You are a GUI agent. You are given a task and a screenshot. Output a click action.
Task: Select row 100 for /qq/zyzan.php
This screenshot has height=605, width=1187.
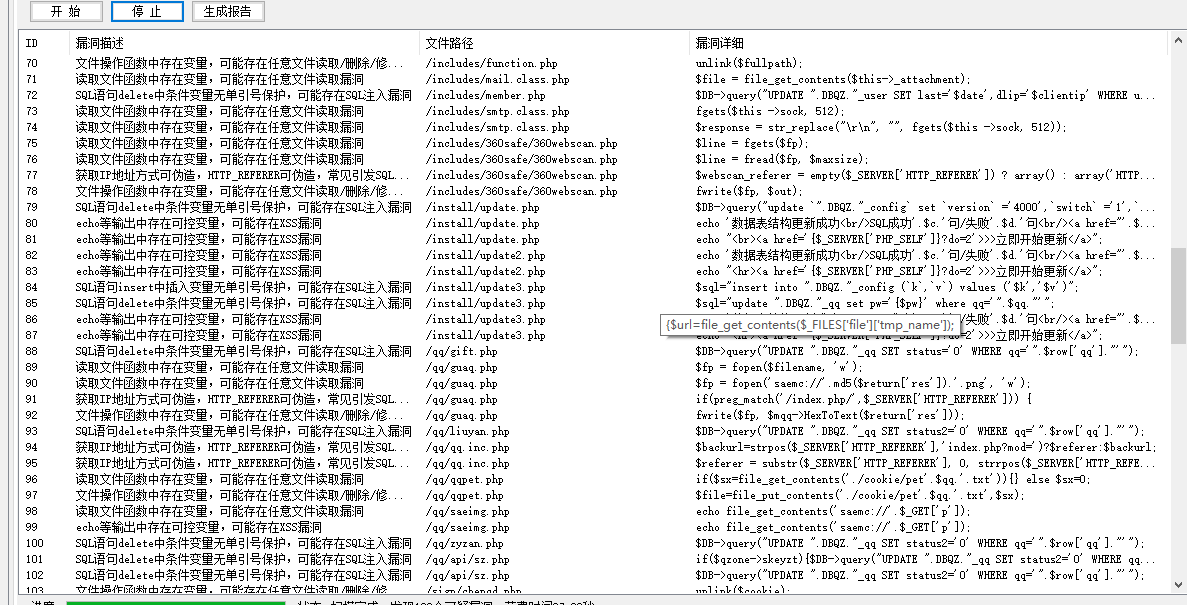point(240,544)
